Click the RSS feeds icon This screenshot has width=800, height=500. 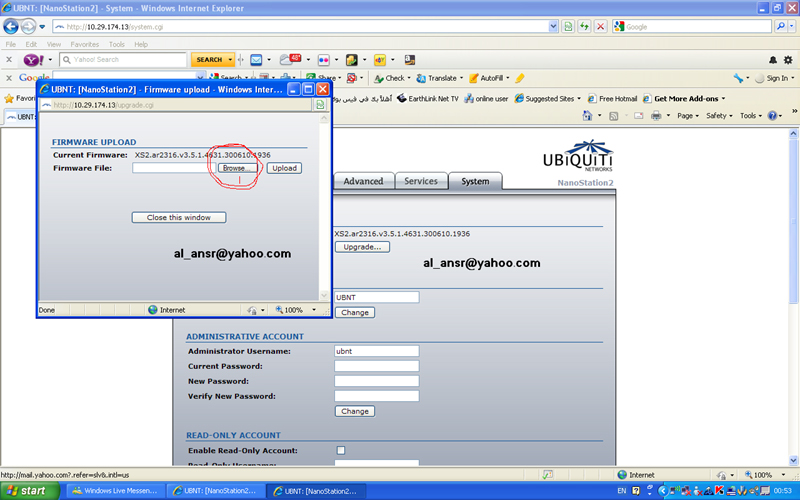[614, 116]
